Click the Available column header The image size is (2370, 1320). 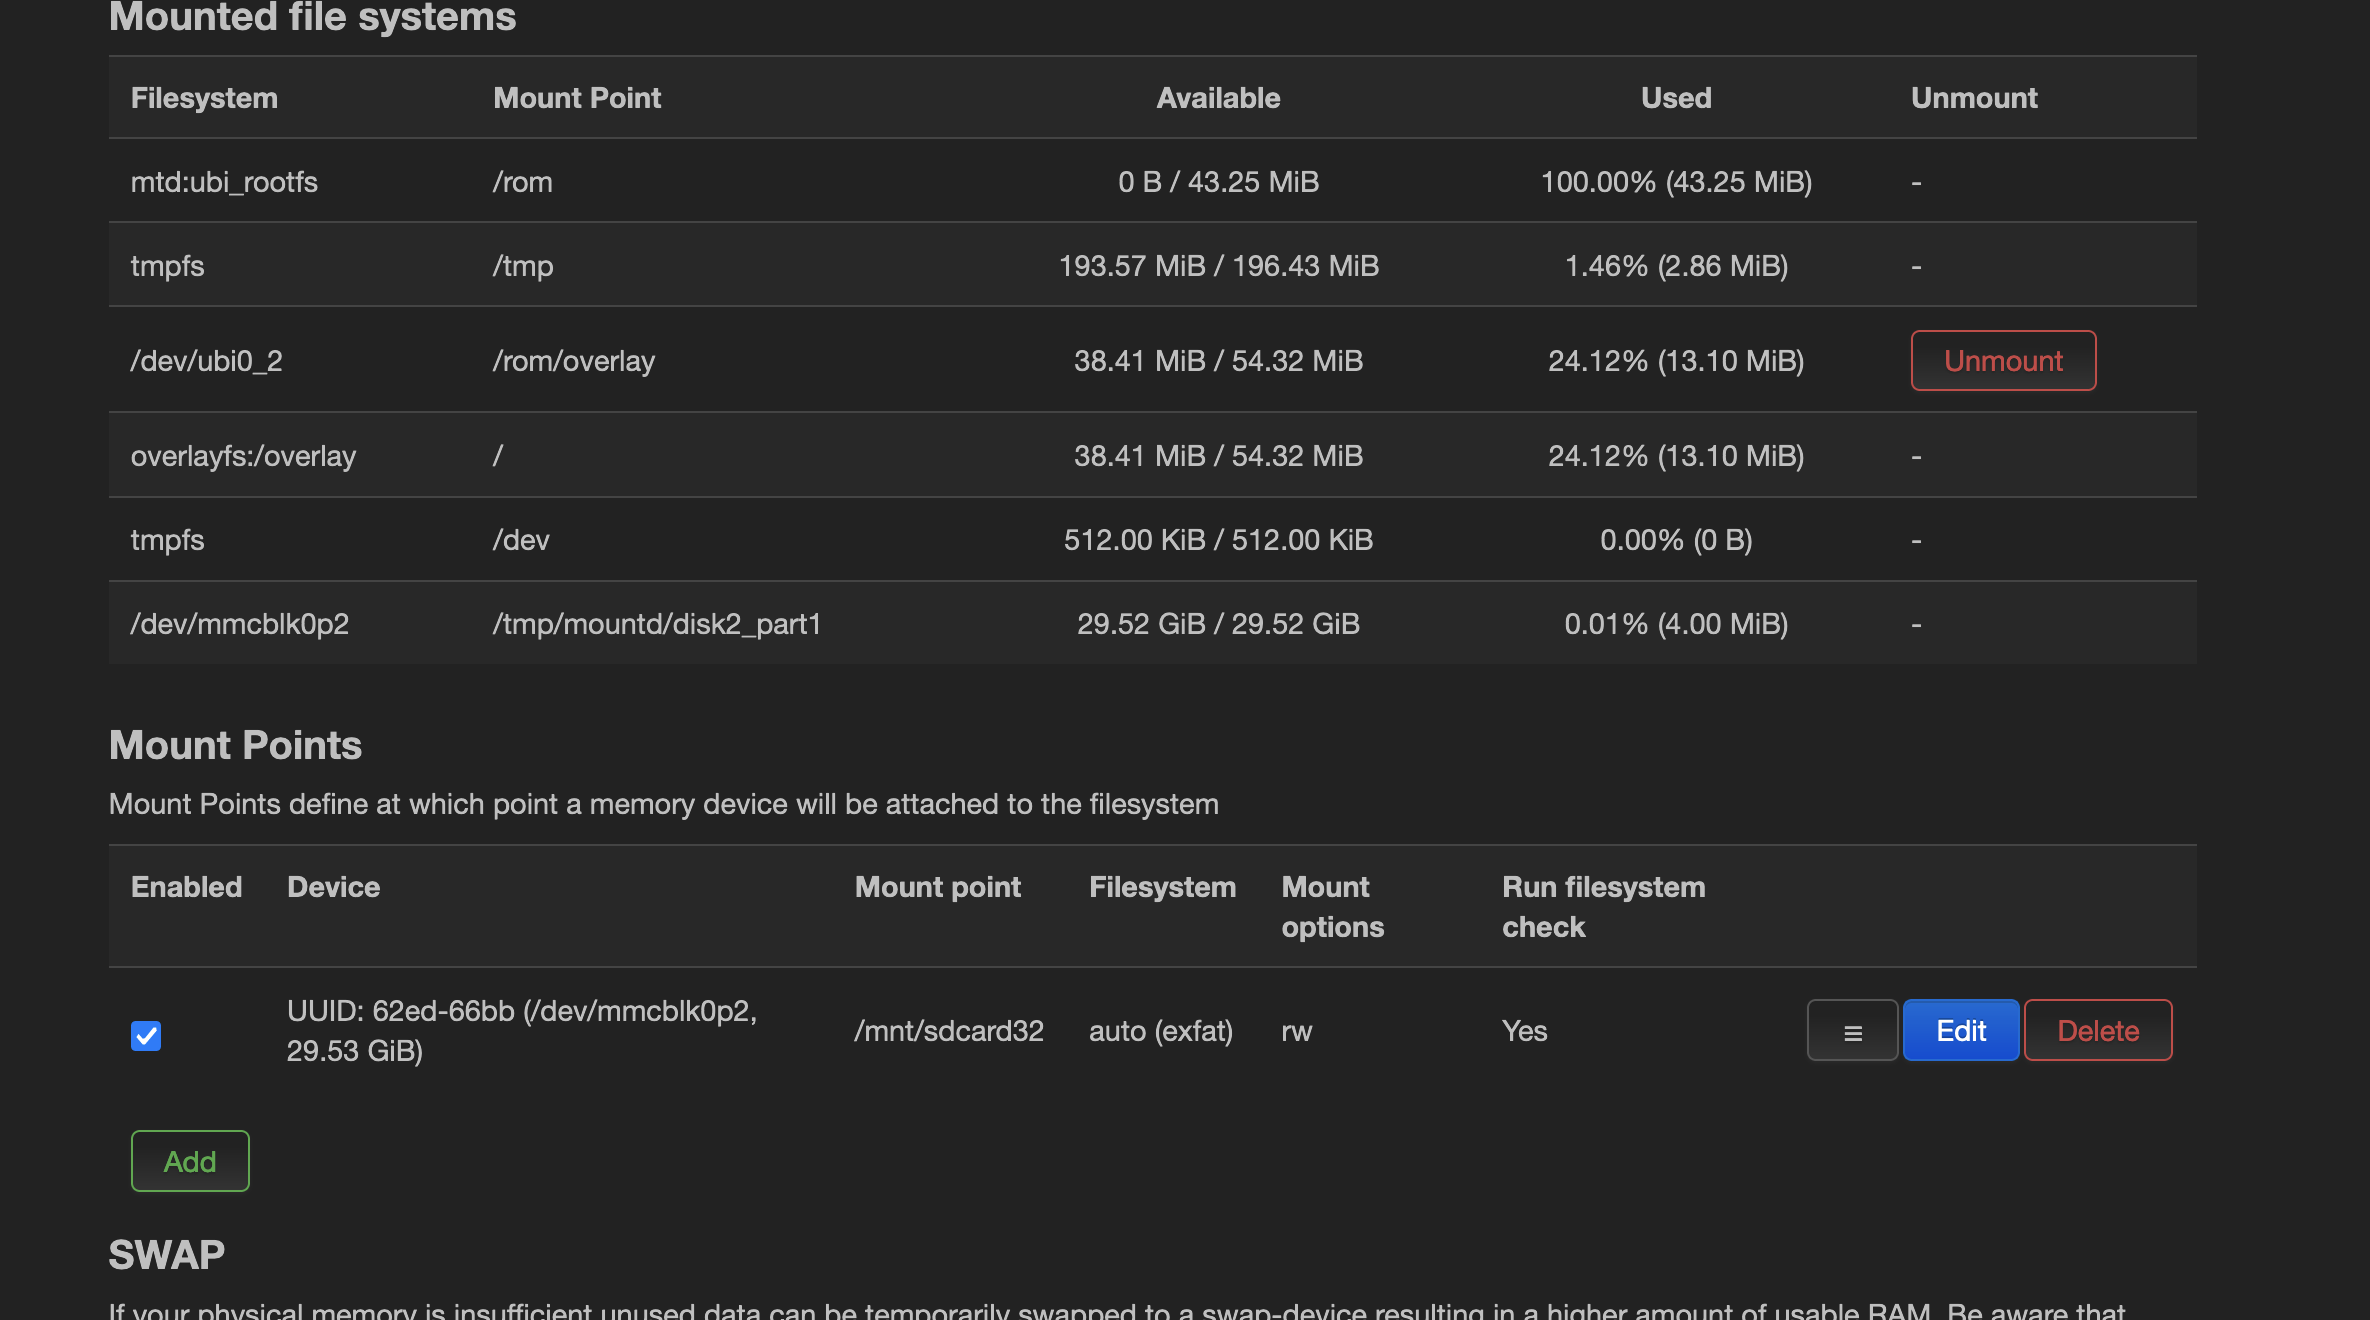click(1218, 98)
